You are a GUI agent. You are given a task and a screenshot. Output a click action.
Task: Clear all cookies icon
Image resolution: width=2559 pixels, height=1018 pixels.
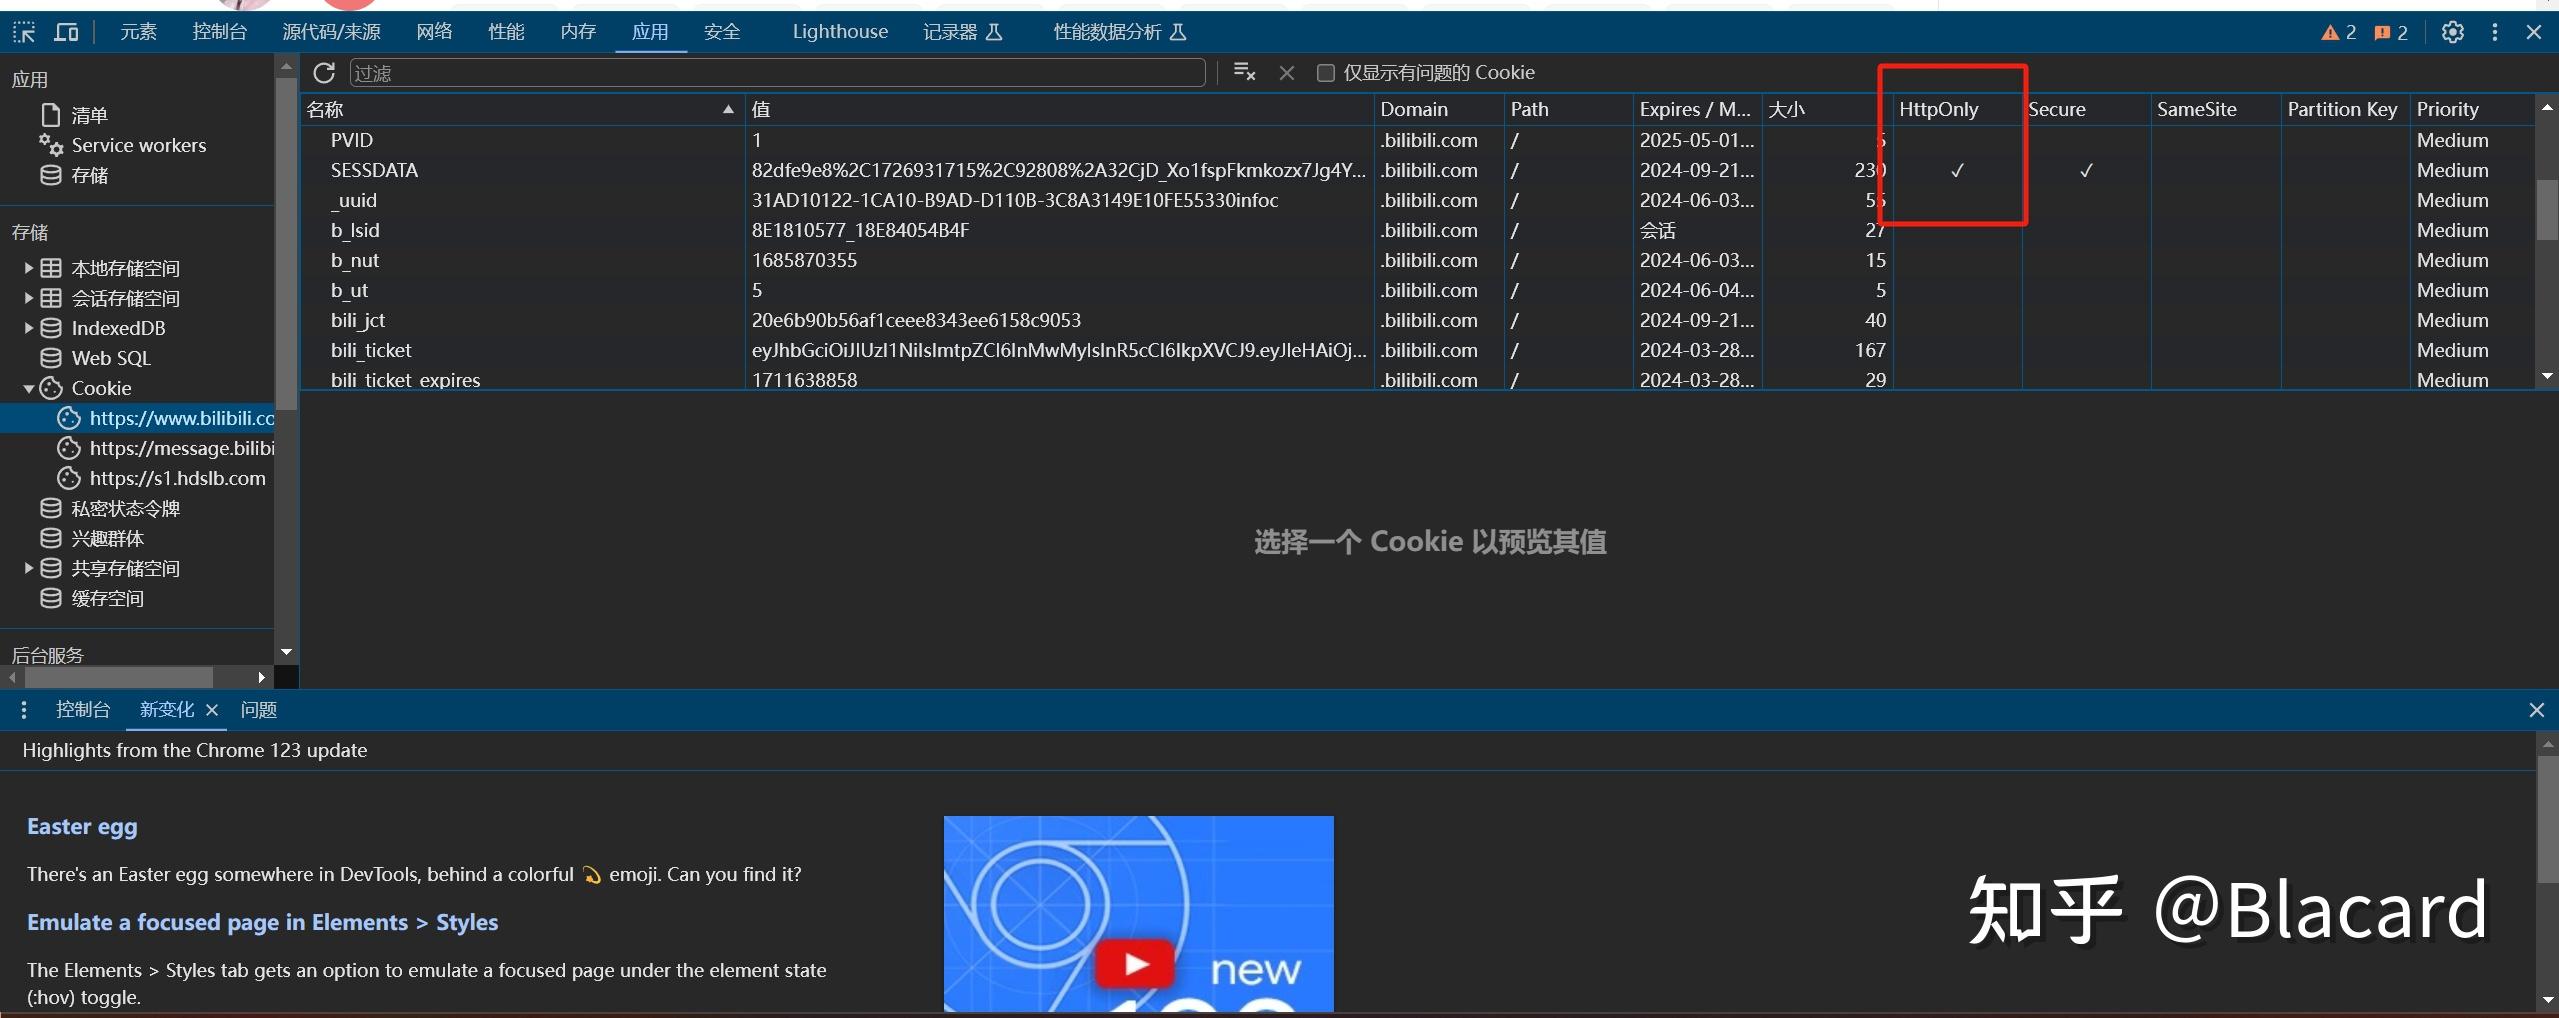click(x=1244, y=72)
